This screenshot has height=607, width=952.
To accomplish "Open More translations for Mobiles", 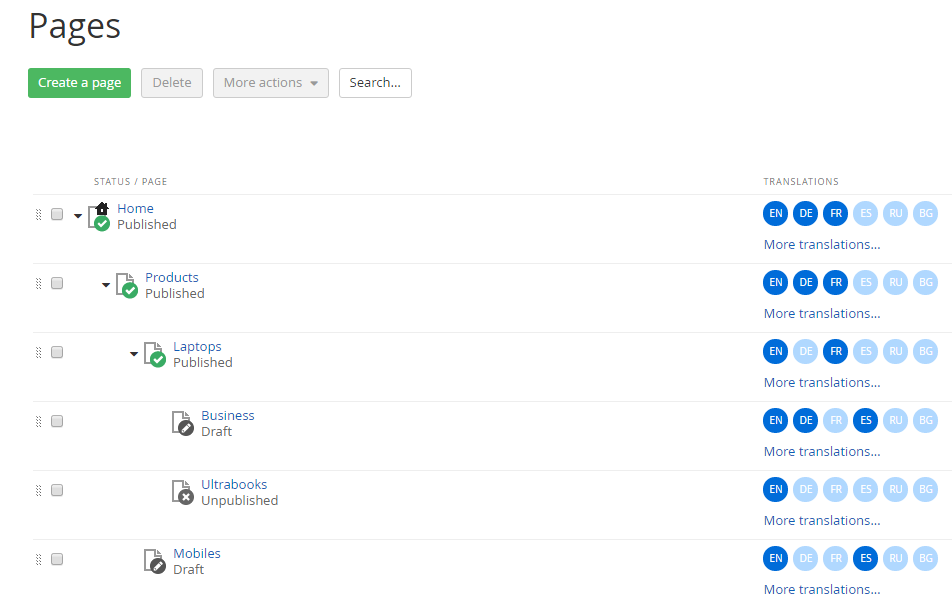I will (x=821, y=589).
